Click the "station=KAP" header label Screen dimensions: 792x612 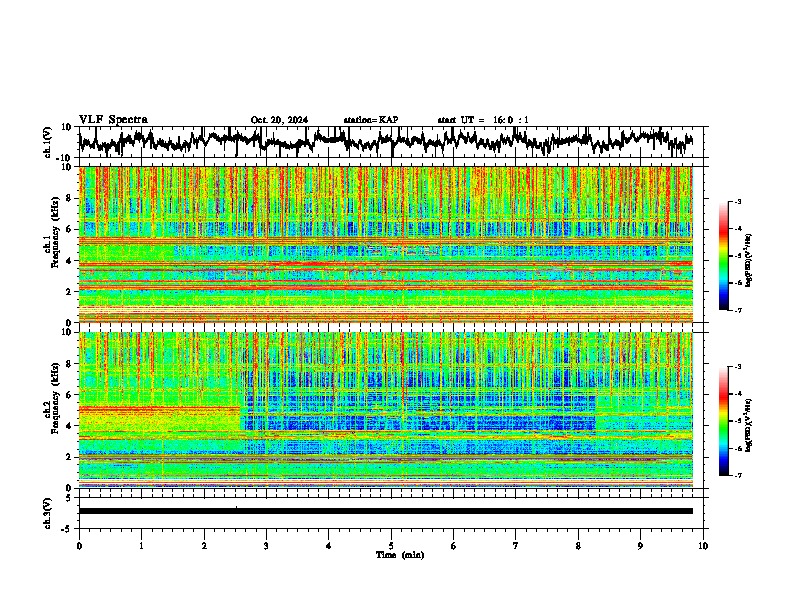(x=371, y=120)
